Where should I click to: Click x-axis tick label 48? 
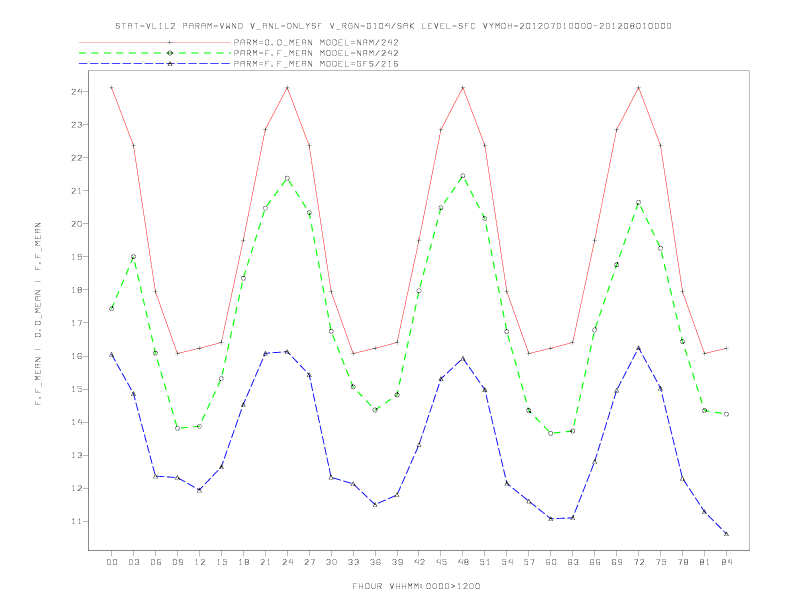click(x=463, y=562)
